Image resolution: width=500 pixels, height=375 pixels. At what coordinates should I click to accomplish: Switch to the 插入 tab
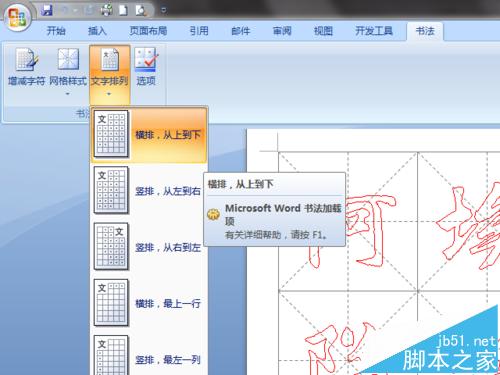click(x=97, y=31)
